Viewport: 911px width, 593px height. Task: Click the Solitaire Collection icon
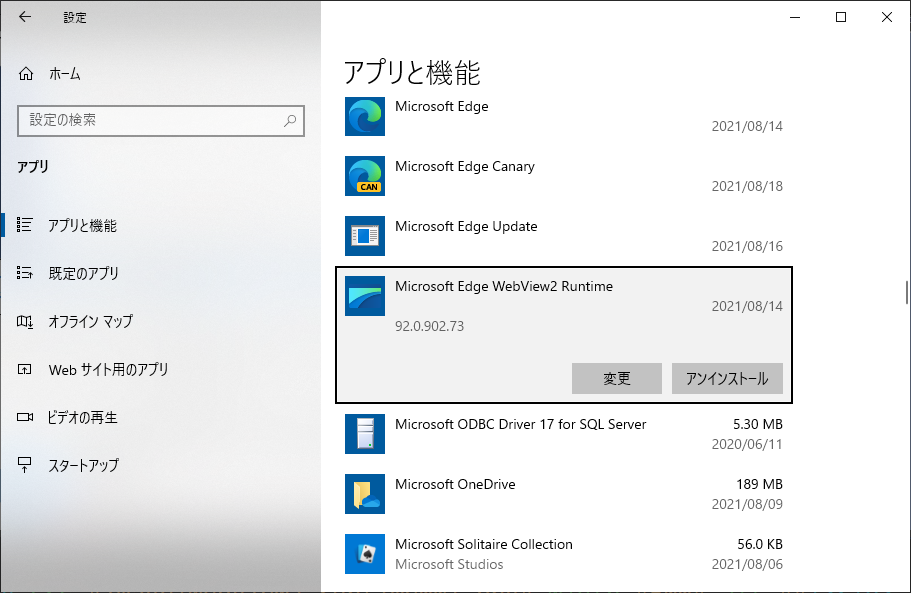point(364,554)
